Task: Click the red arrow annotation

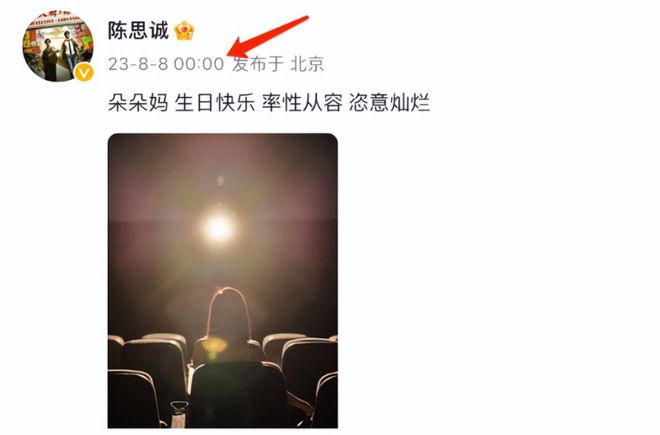Action: pos(268,37)
